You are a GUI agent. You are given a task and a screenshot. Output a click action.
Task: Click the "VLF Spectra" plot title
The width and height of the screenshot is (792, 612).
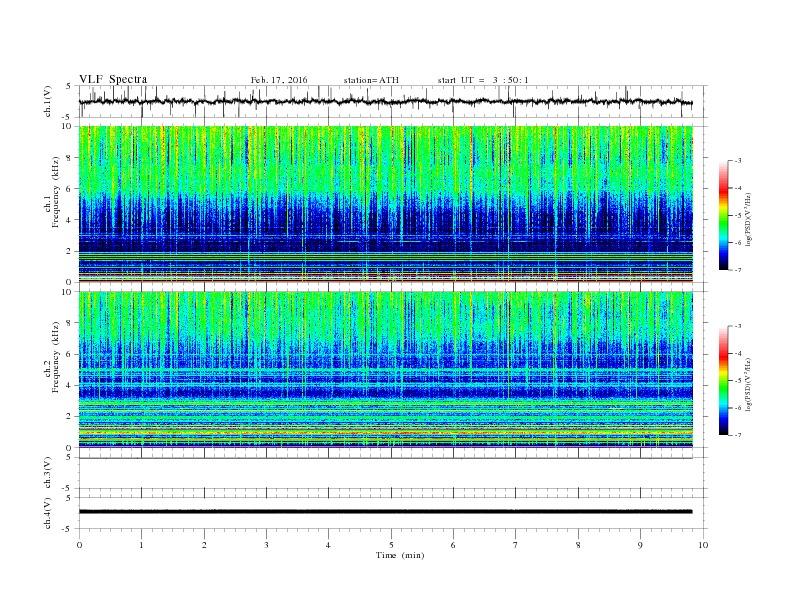click(x=113, y=79)
